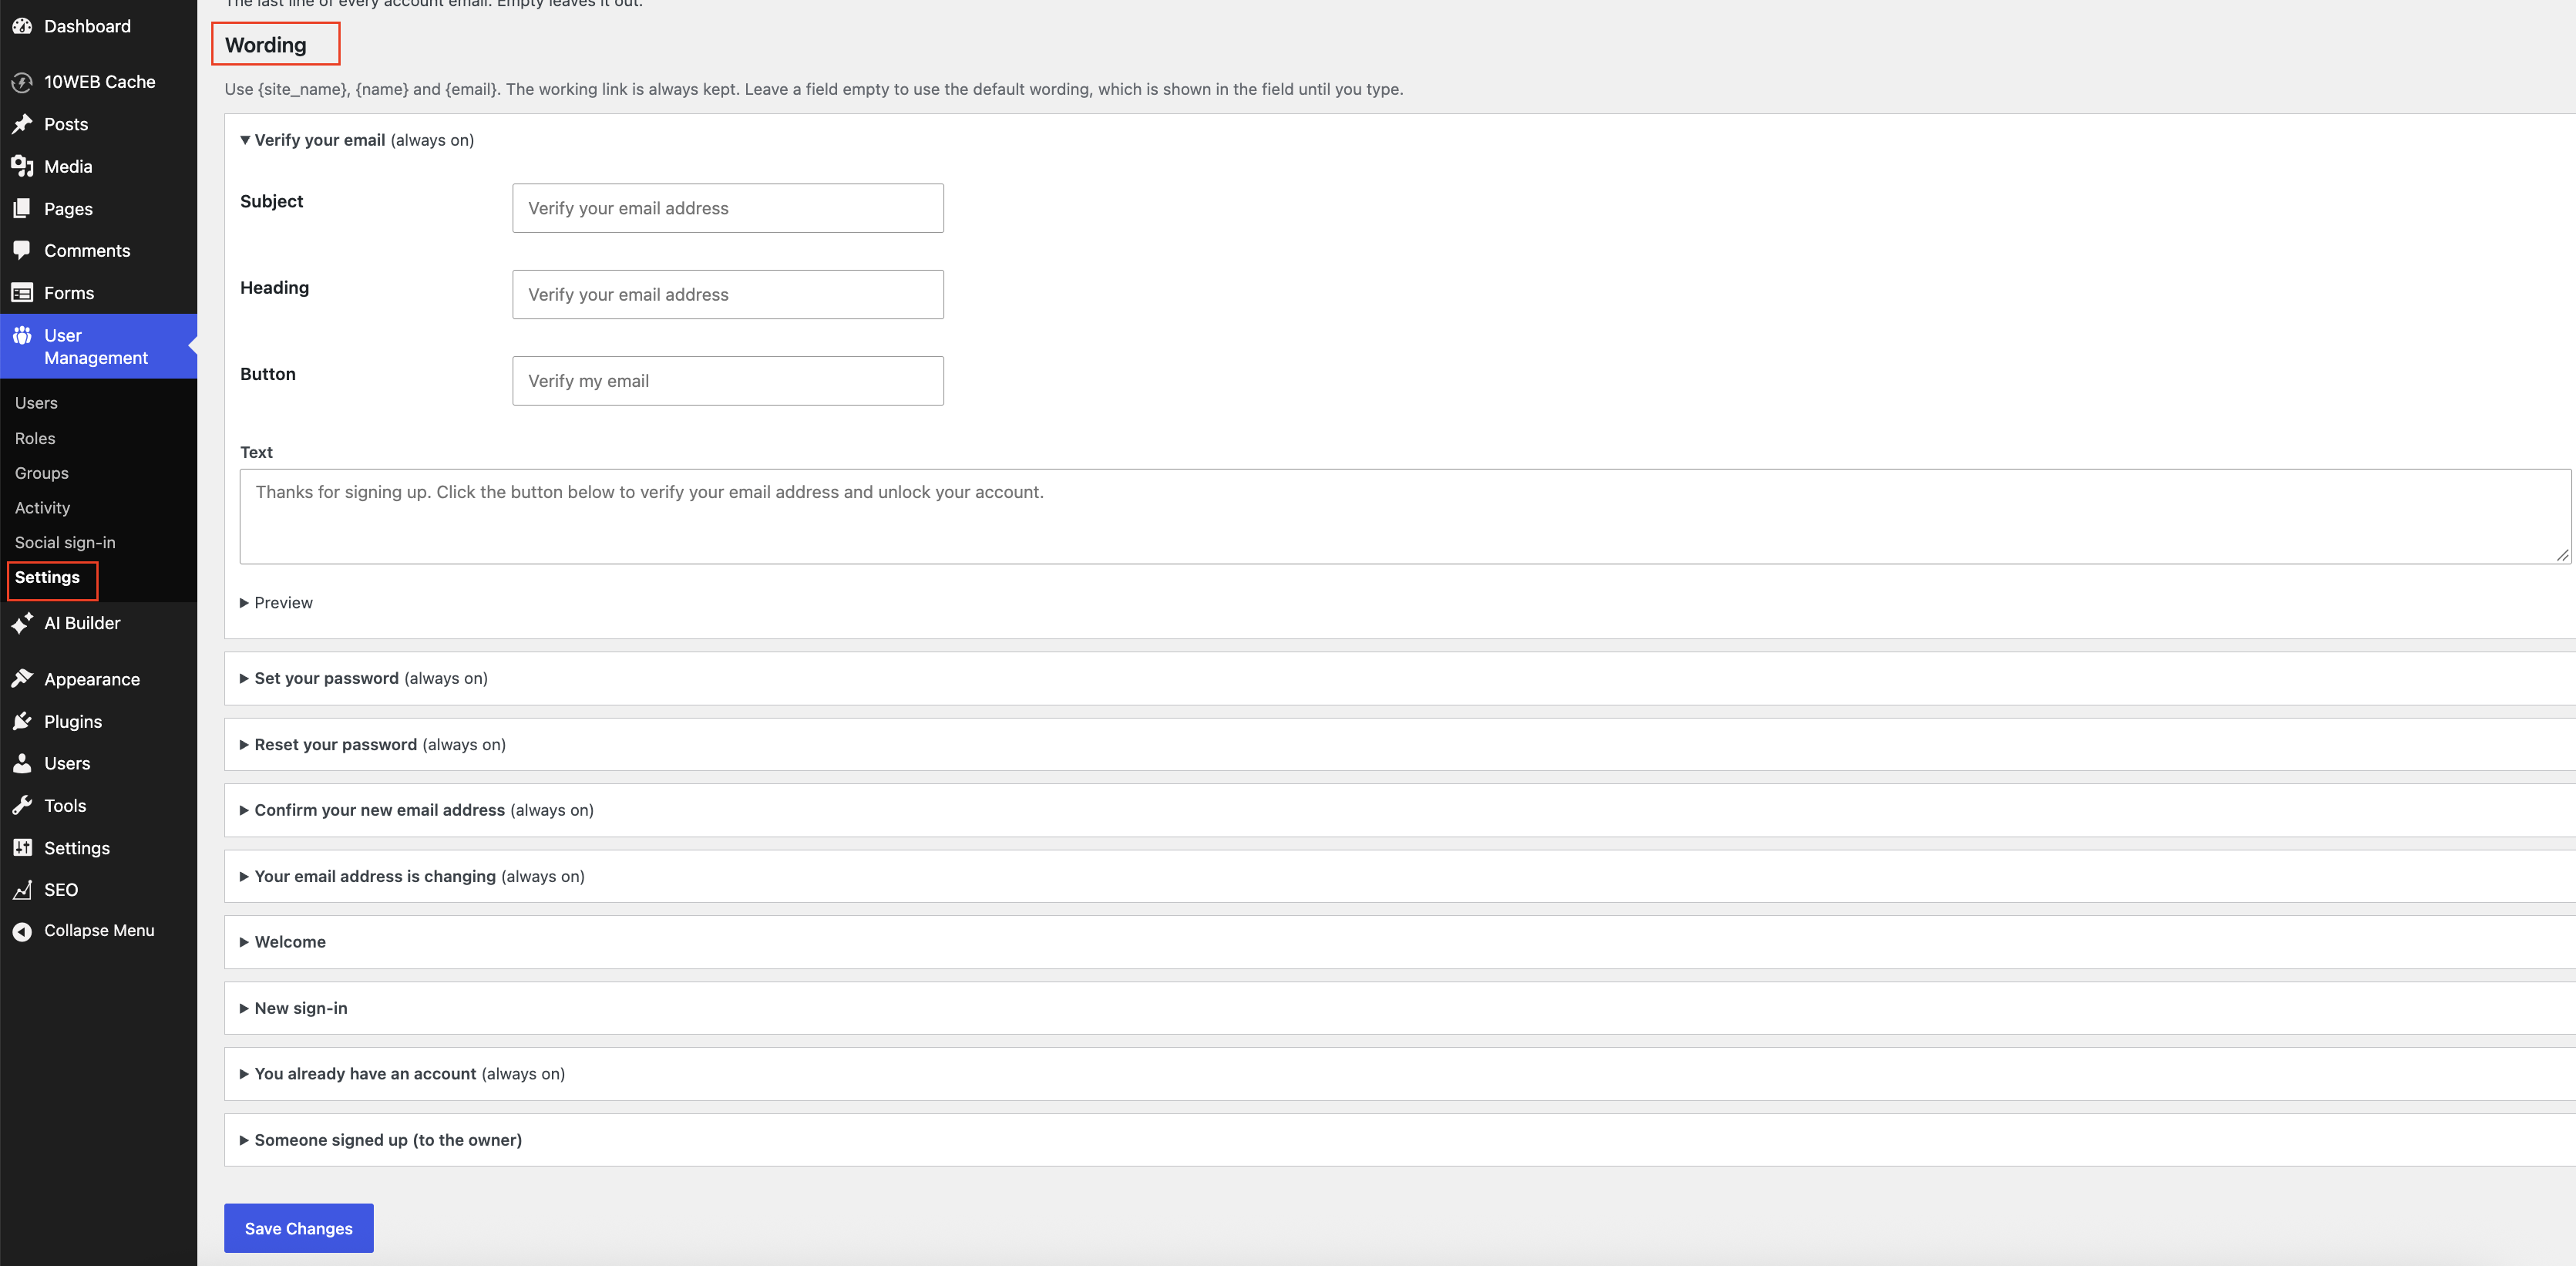Click the Comments speech bubble icon
Screen dimensions: 2576x1266
tap(22, 251)
